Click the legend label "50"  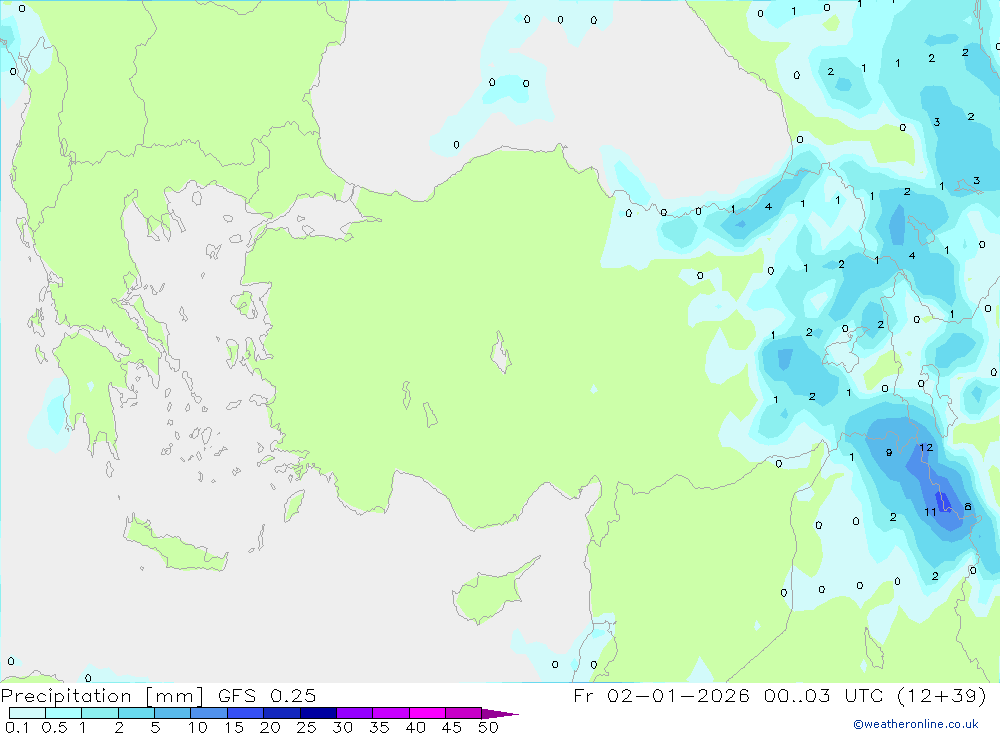click(x=488, y=727)
